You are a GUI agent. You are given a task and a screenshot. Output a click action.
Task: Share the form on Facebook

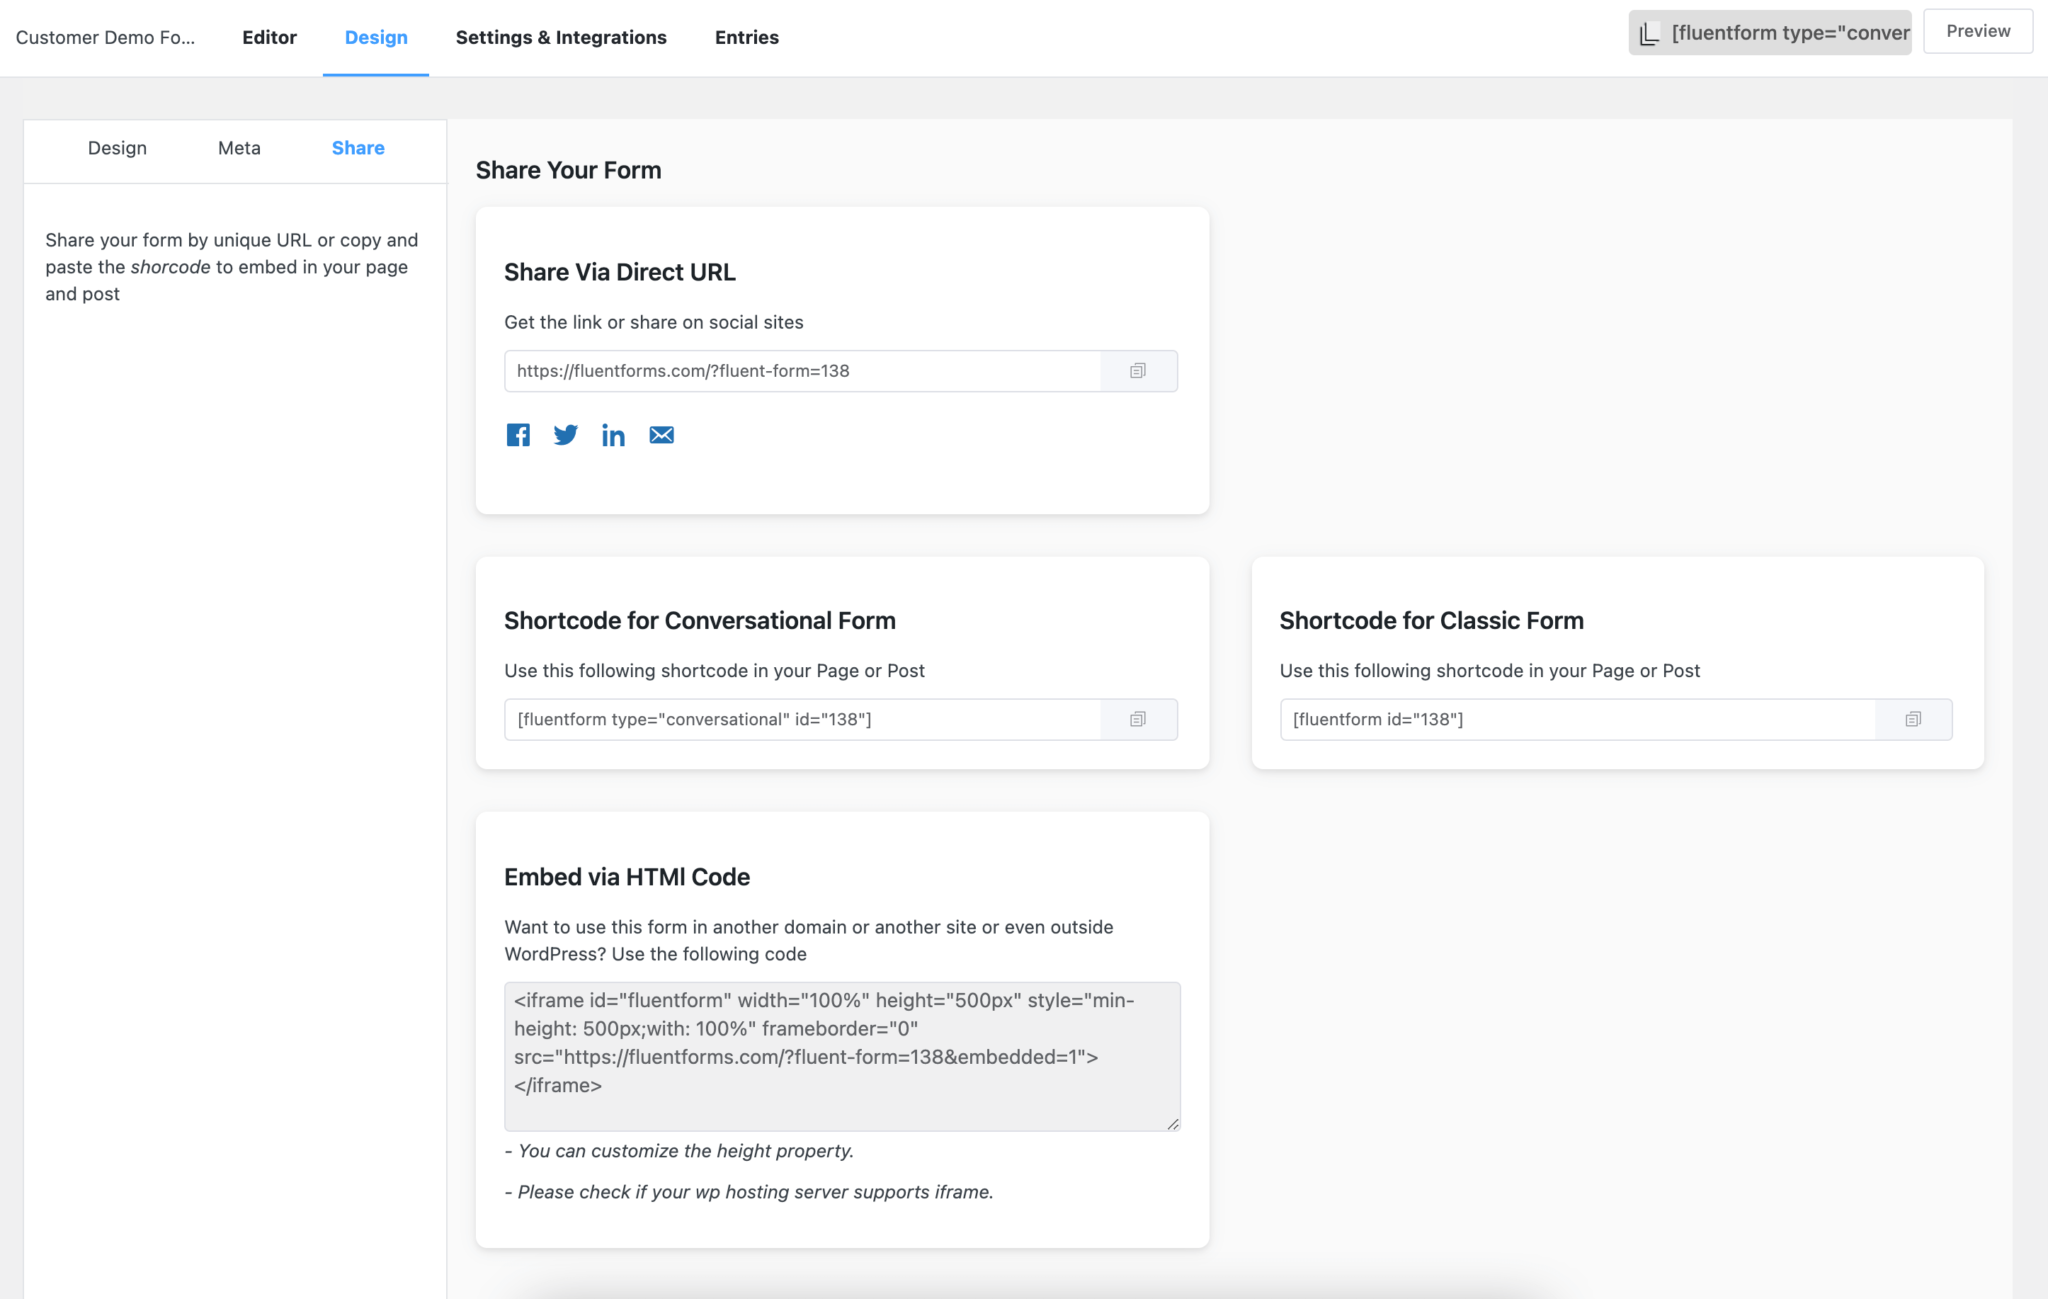point(518,435)
